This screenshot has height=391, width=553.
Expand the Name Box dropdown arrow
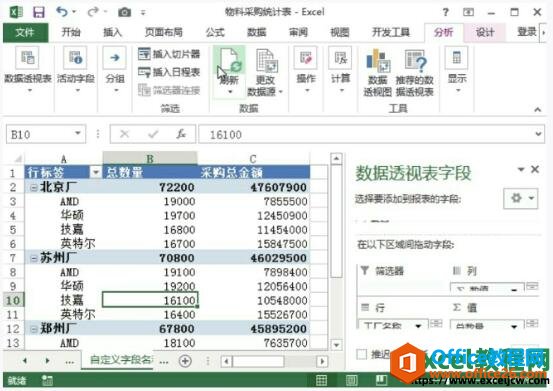[x=78, y=133]
